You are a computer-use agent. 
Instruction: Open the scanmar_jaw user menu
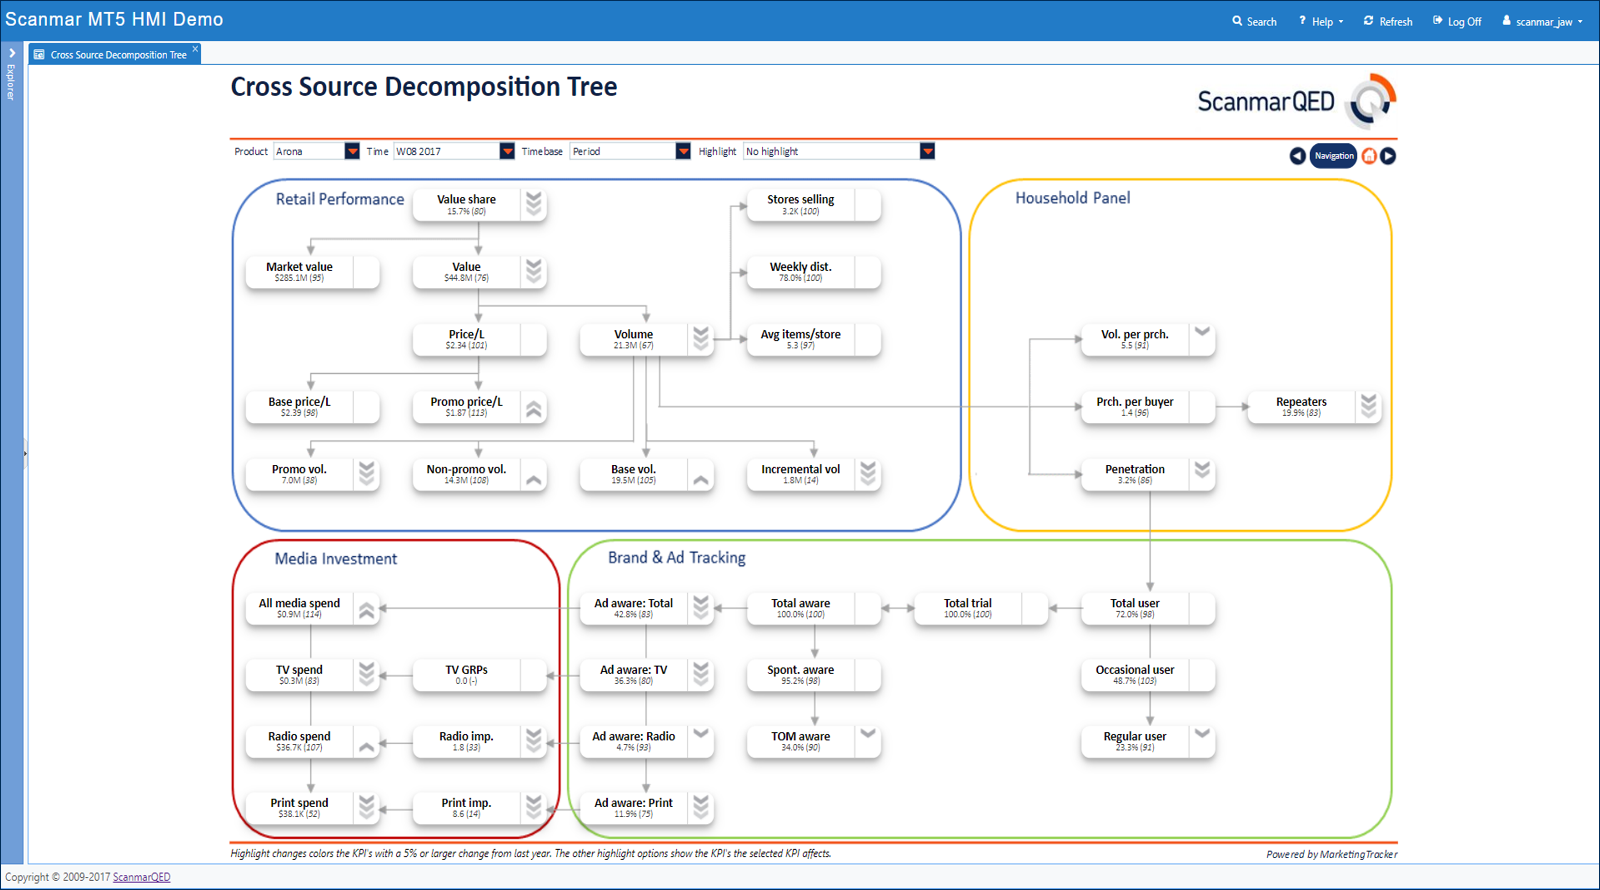click(x=1542, y=21)
